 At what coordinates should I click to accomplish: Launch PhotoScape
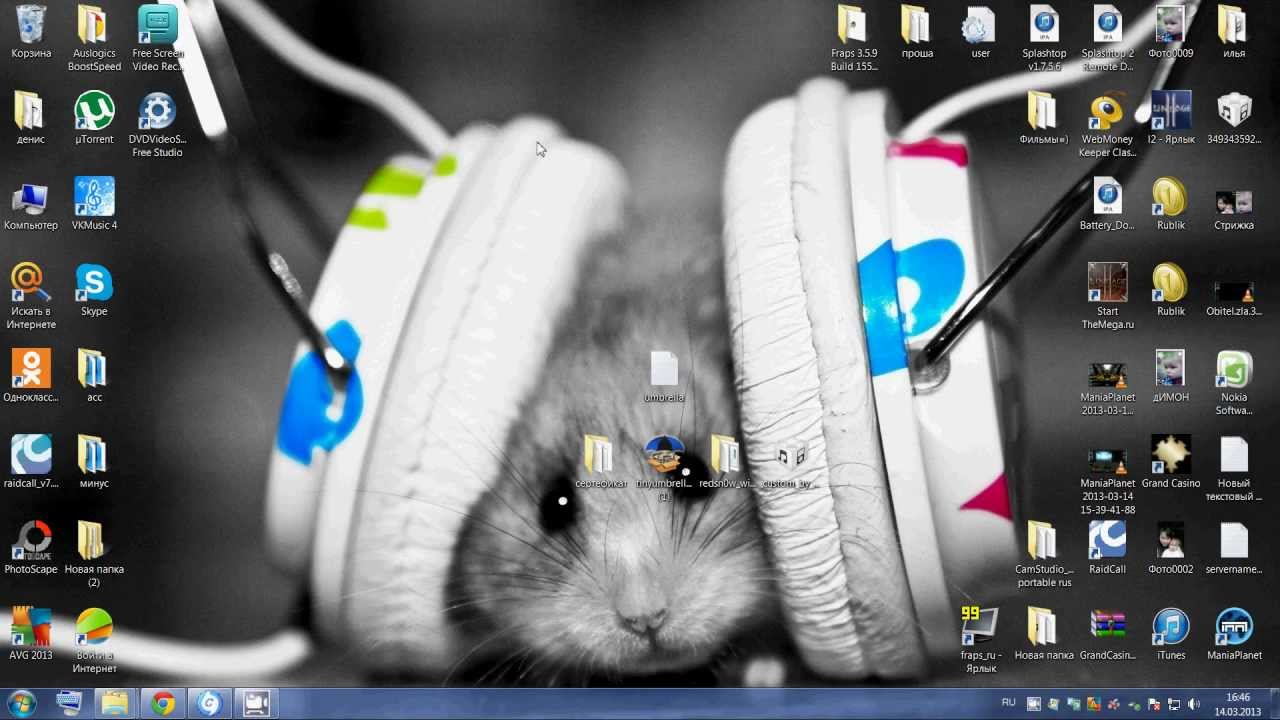coord(31,549)
